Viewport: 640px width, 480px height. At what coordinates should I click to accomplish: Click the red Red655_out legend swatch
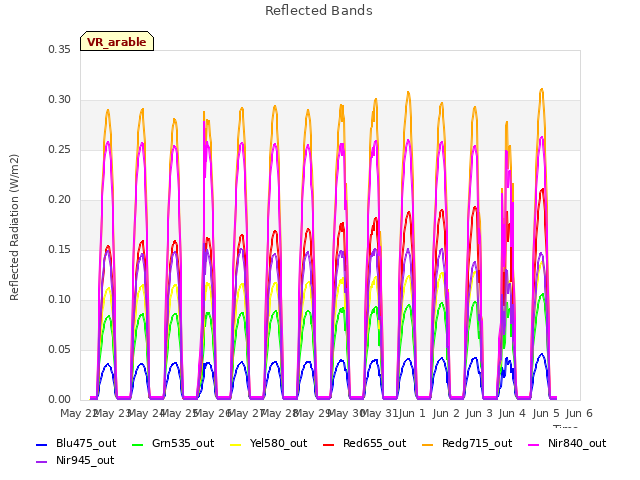329,444
